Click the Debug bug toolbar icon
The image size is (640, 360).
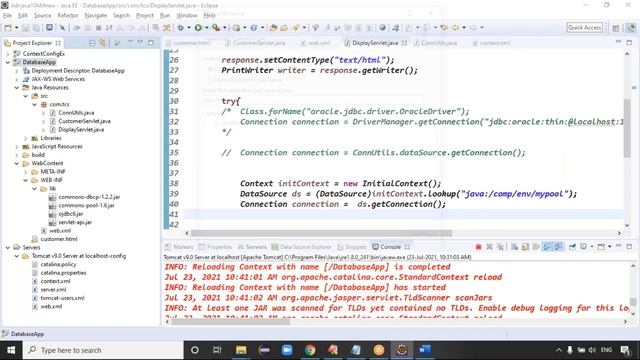pos(180,27)
